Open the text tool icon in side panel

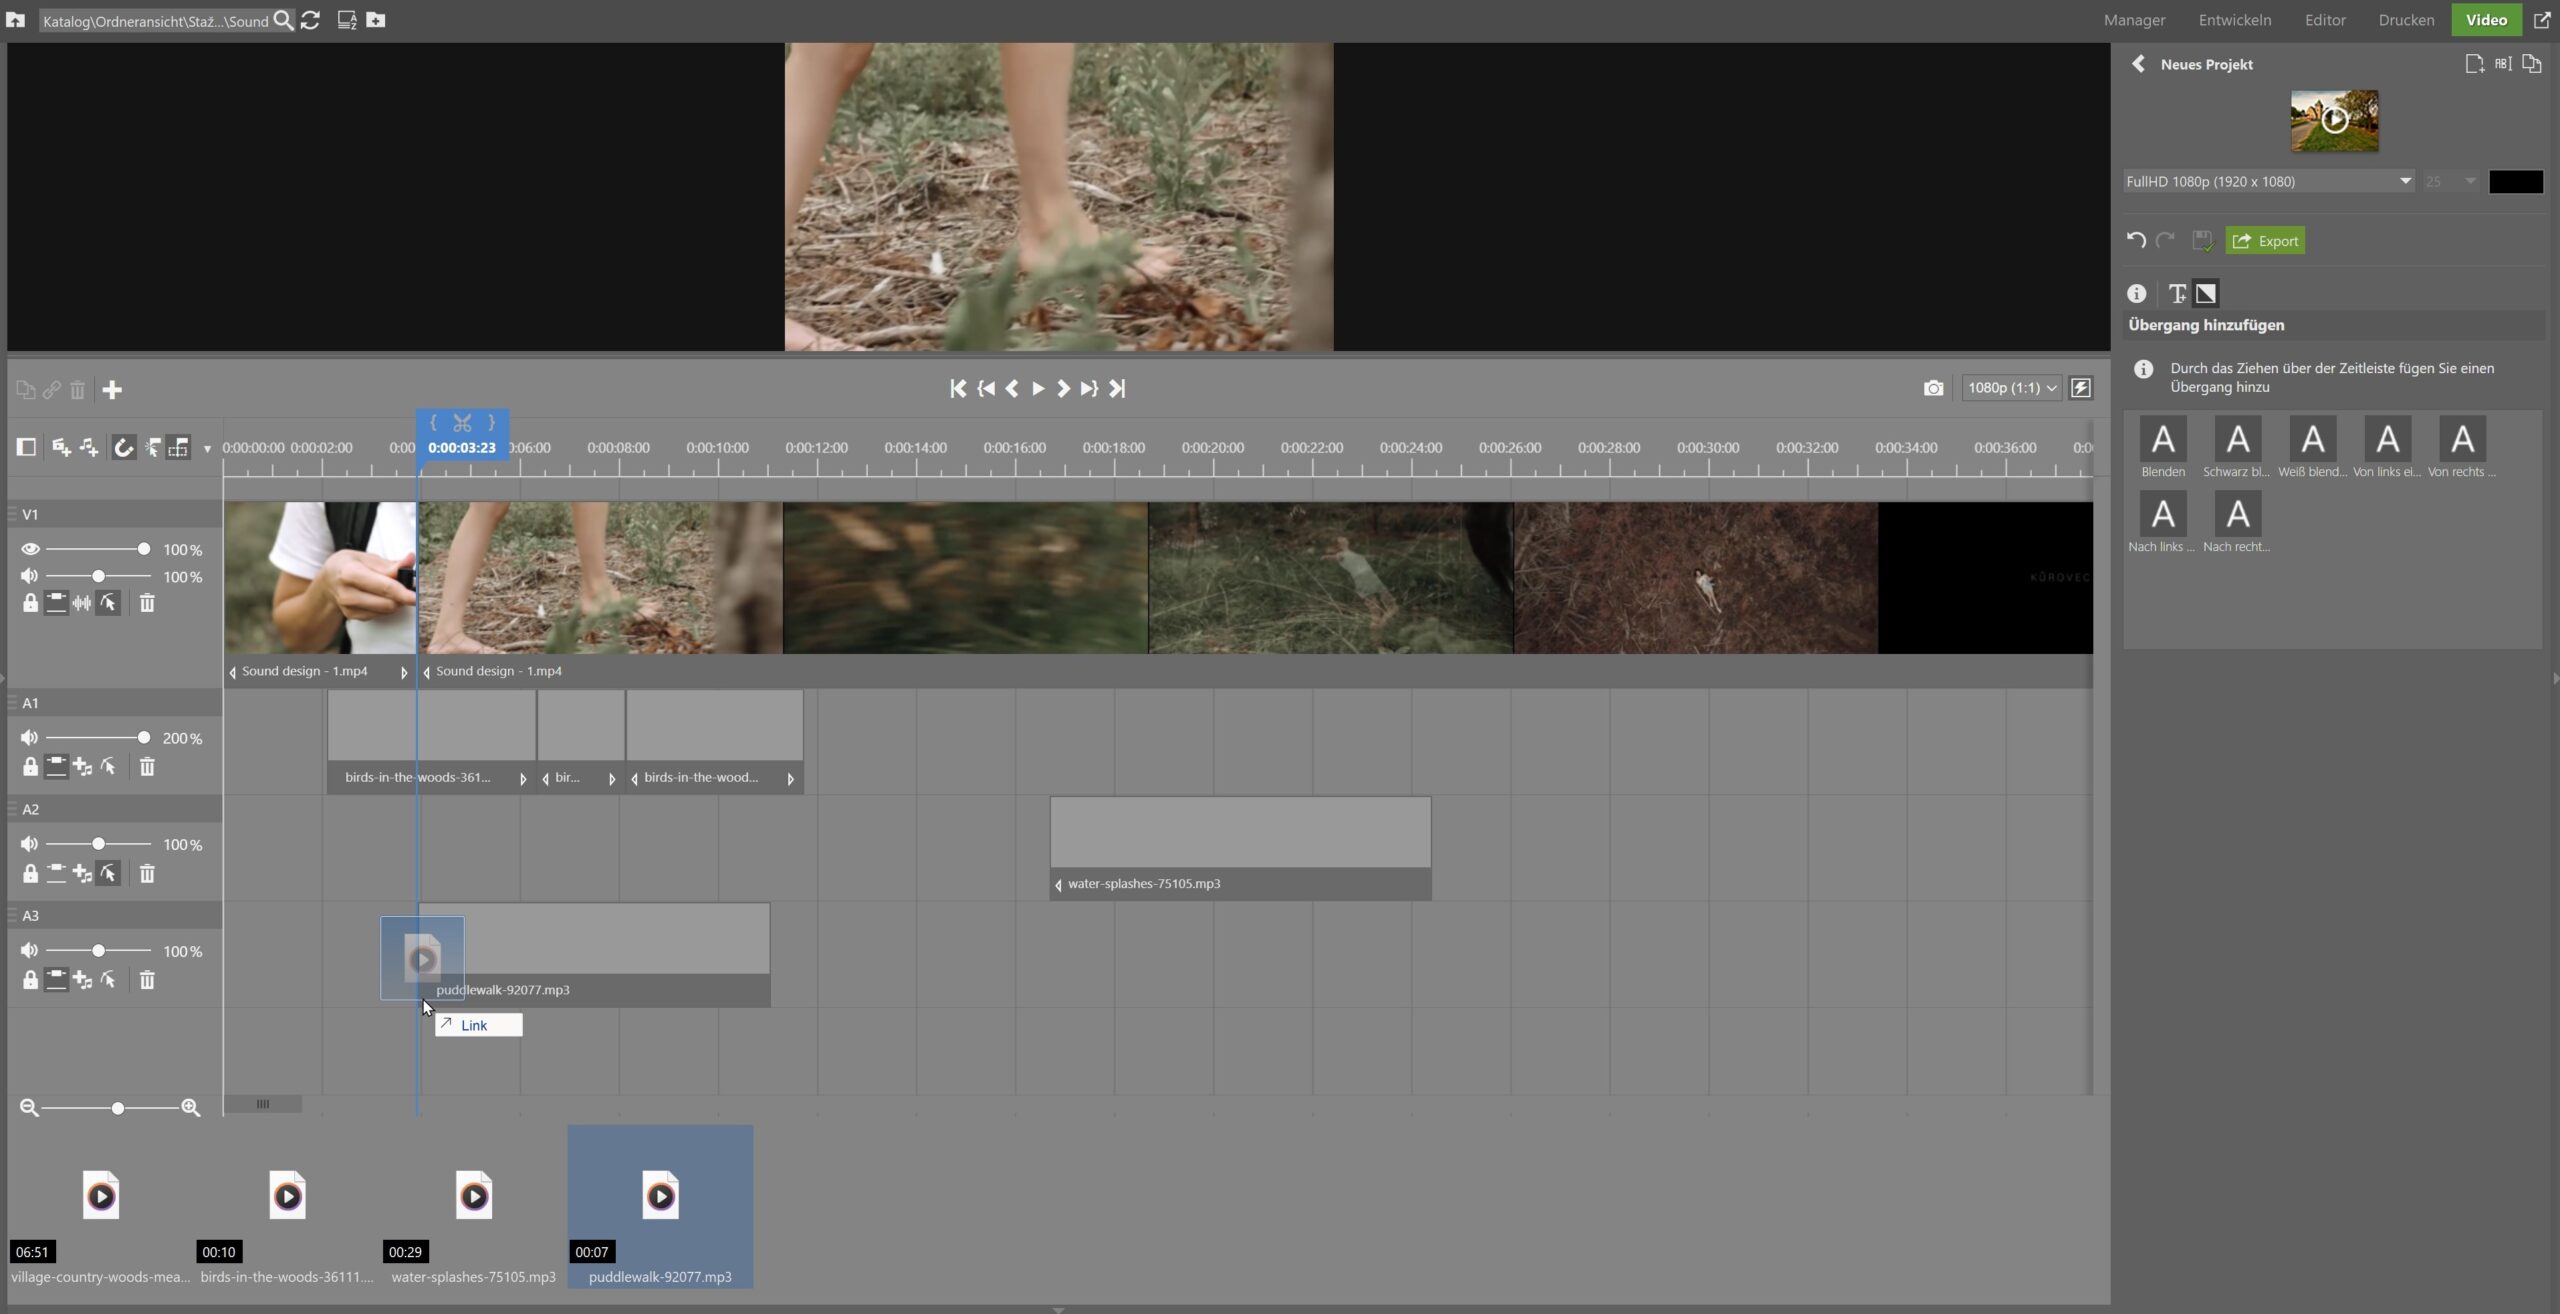click(2177, 294)
